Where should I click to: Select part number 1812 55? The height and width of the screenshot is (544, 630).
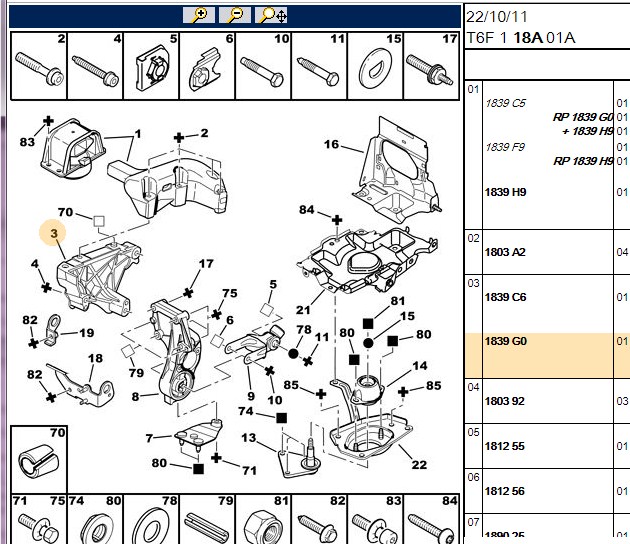(x=504, y=446)
